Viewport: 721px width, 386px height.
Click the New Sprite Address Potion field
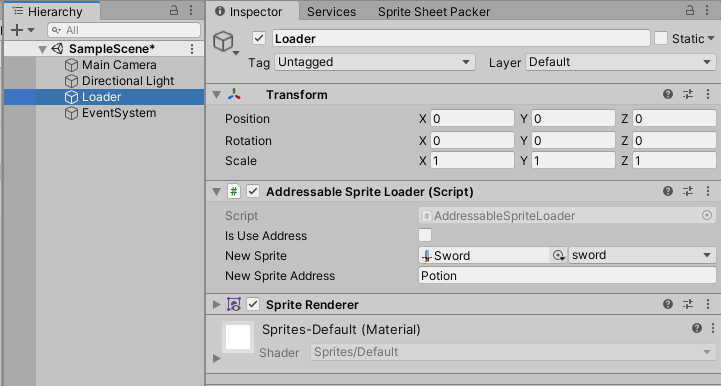pos(567,276)
